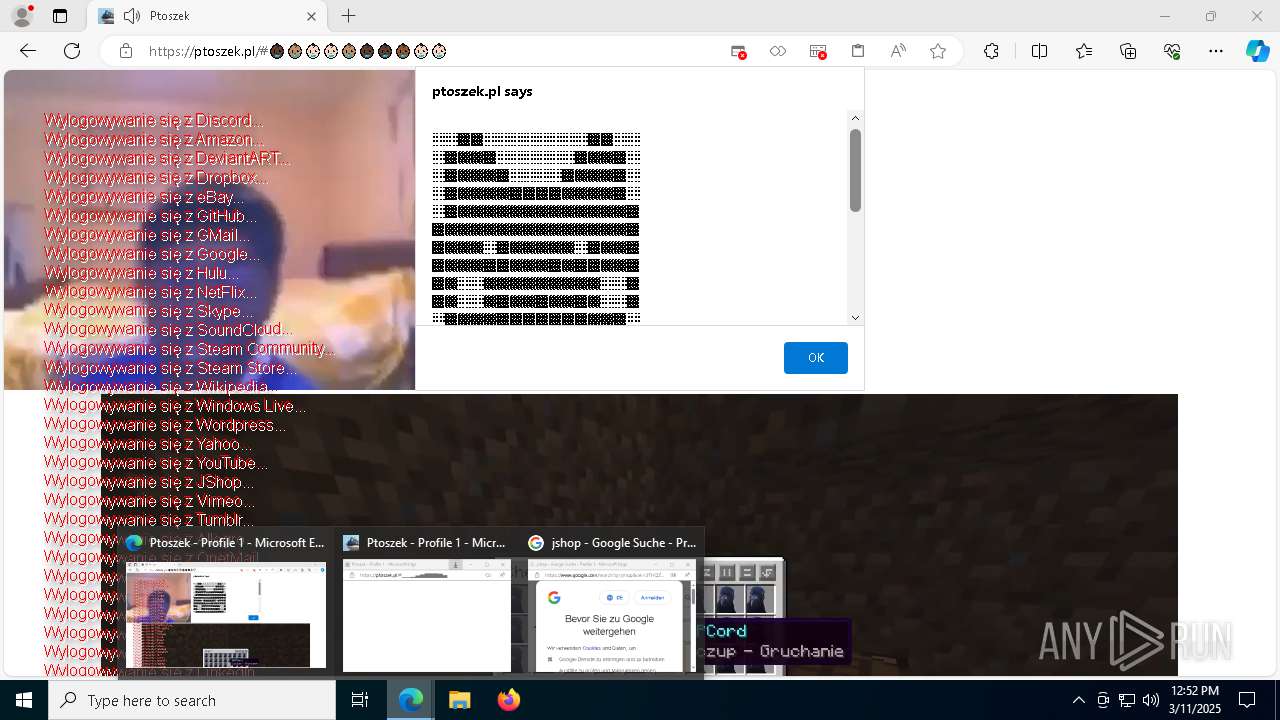Viewport: 1280px width, 720px height.
Task: Click 'Wylogowywanie się z Dropbox...' text
Action: (x=156, y=178)
